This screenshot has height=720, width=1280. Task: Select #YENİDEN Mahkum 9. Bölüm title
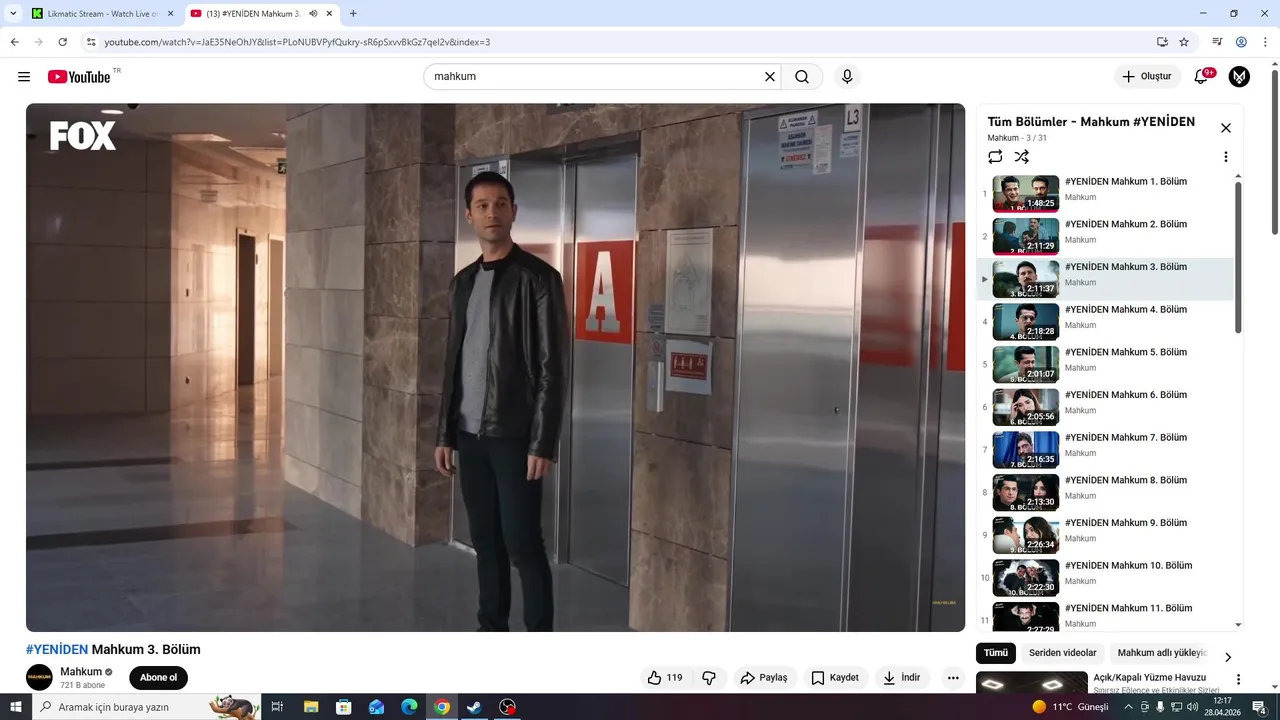(x=1126, y=523)
